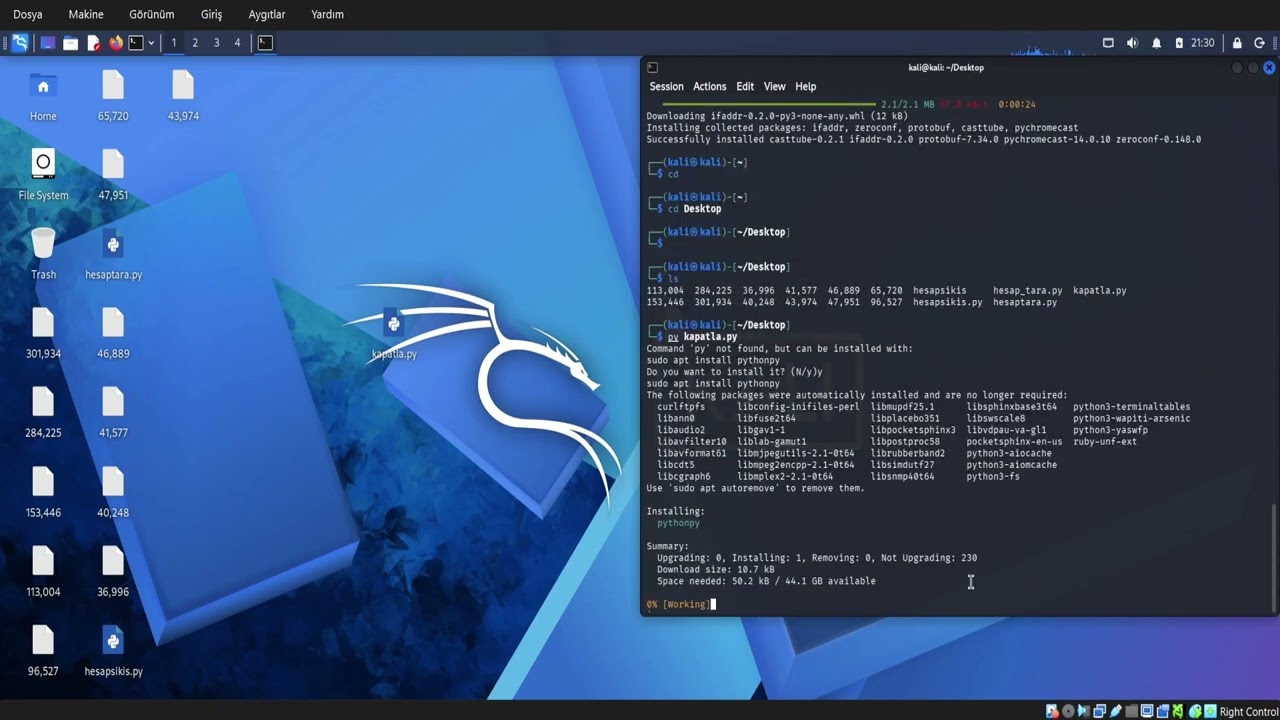1280x720 pixels.
Task: Select the 36,996 desktop file
Action: 113,571
